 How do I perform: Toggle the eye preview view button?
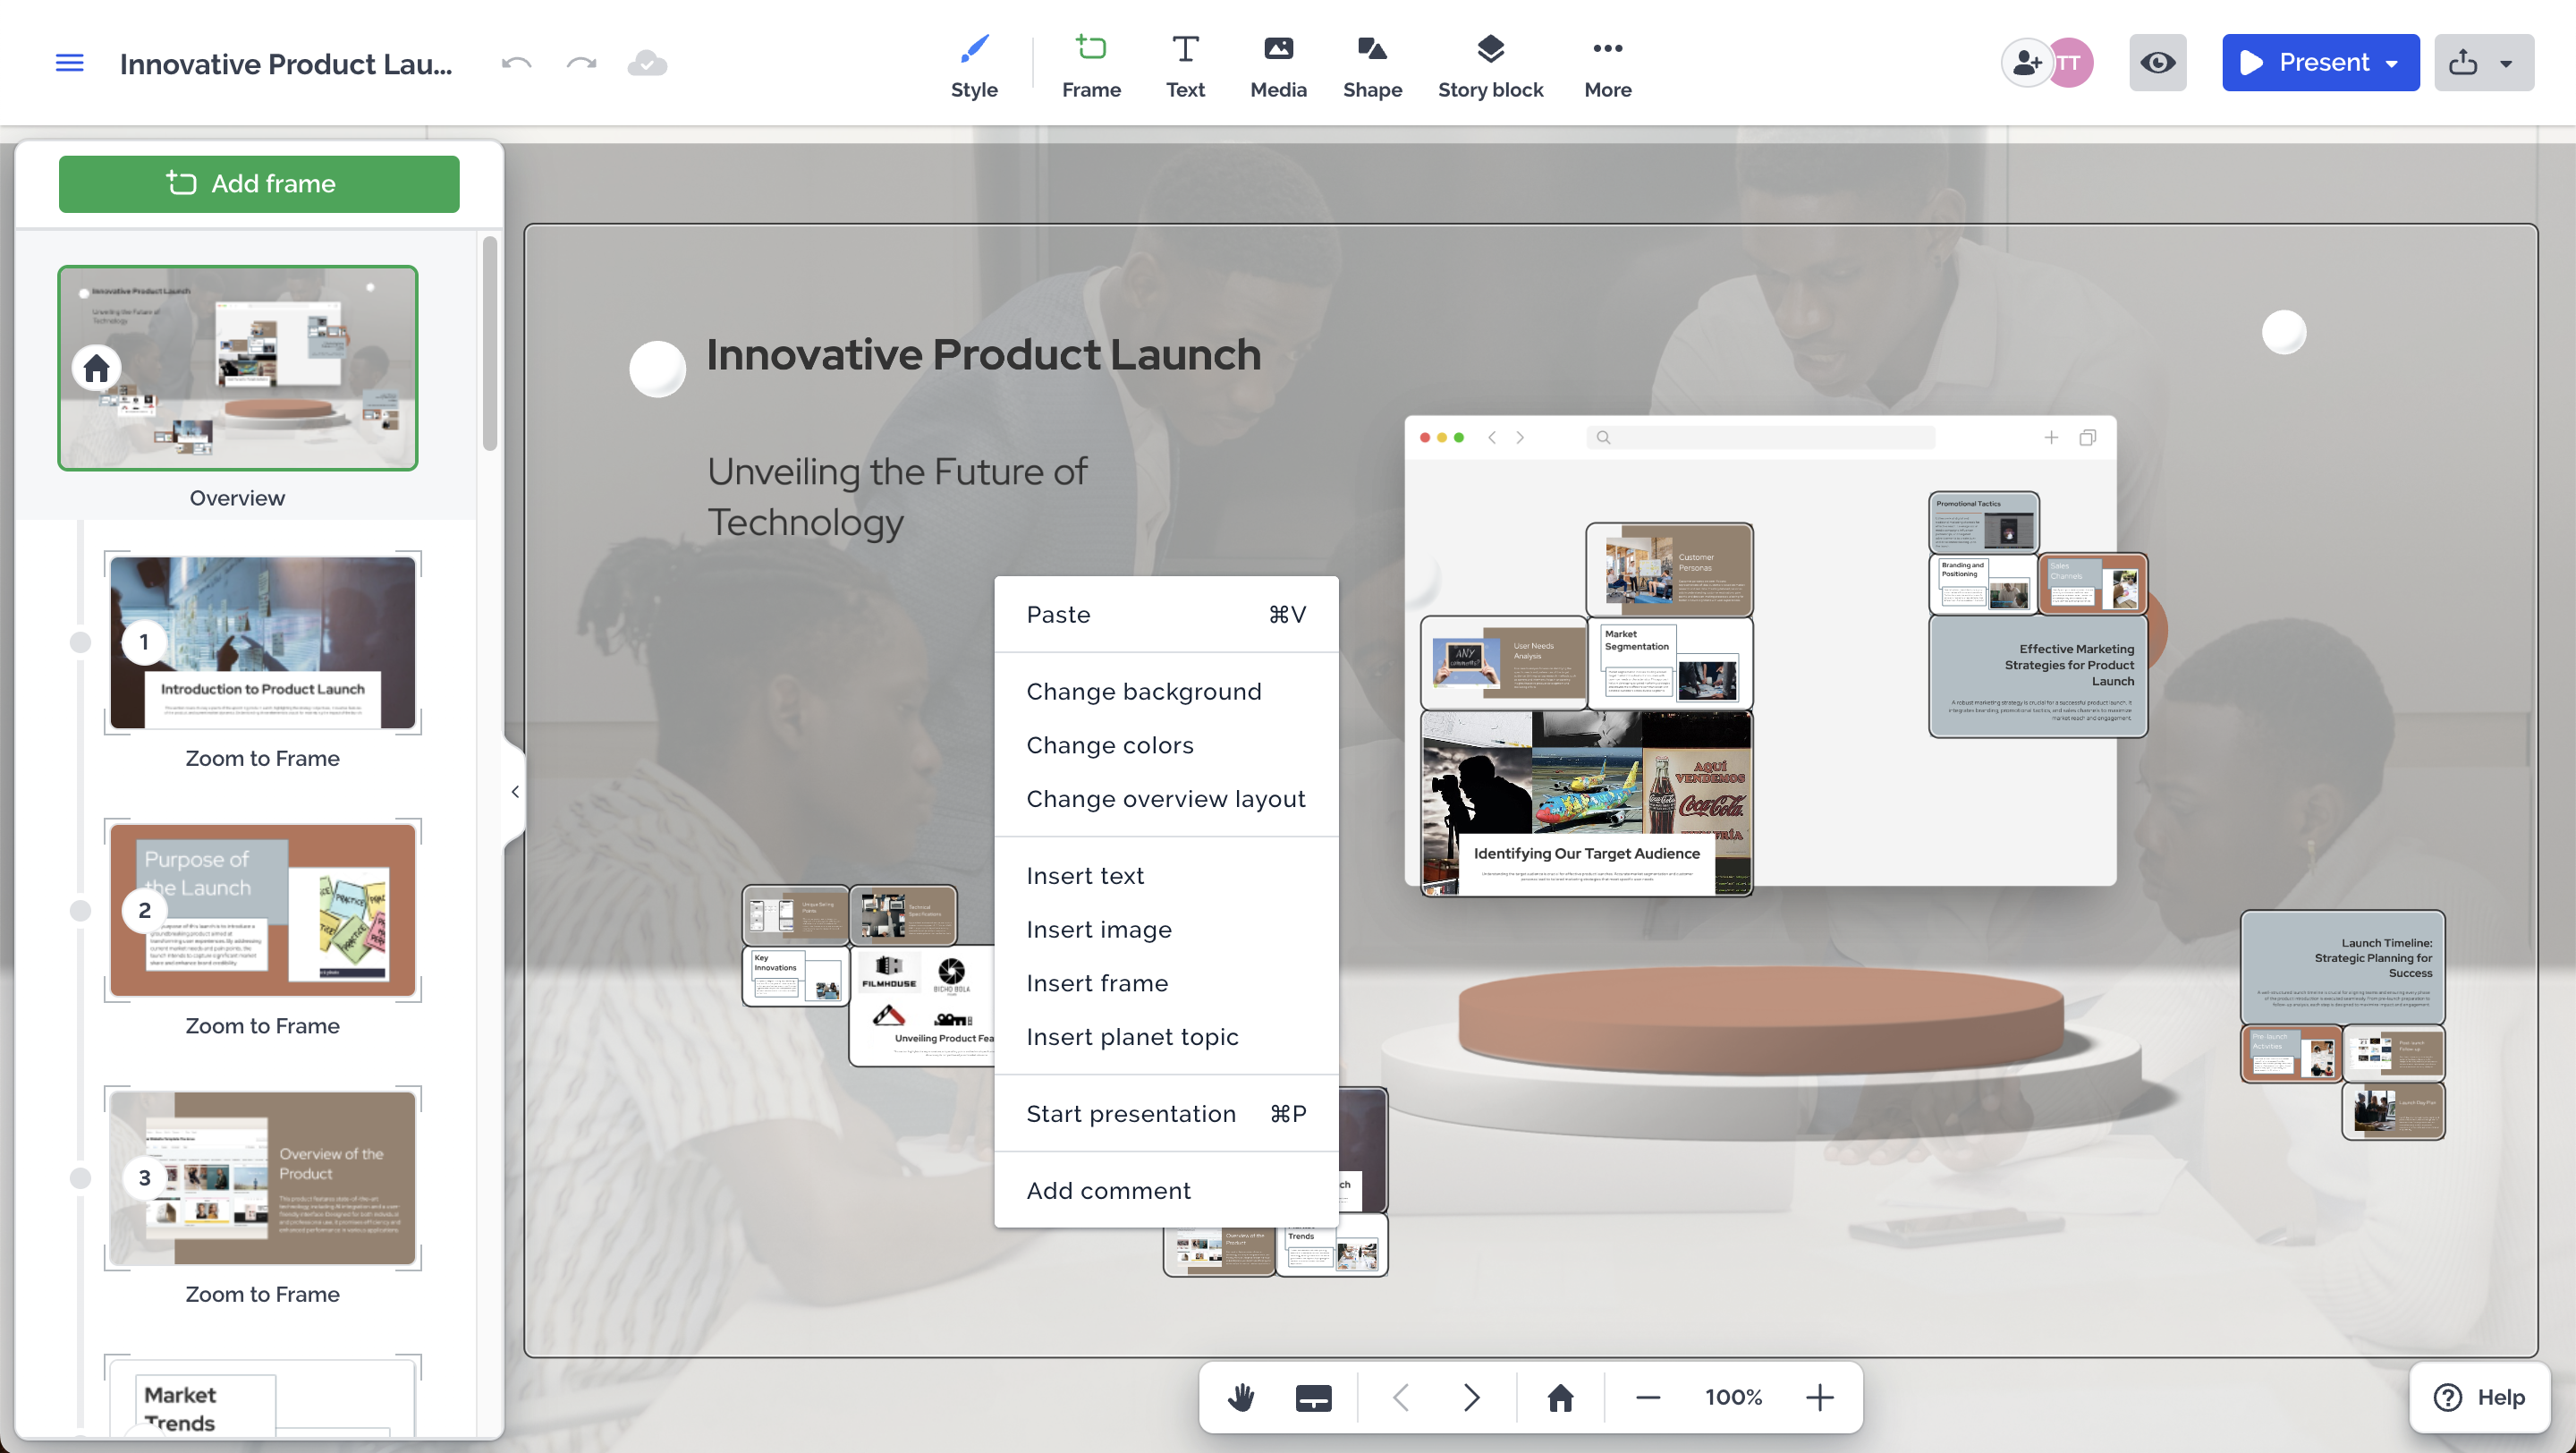pos(2157,63)
